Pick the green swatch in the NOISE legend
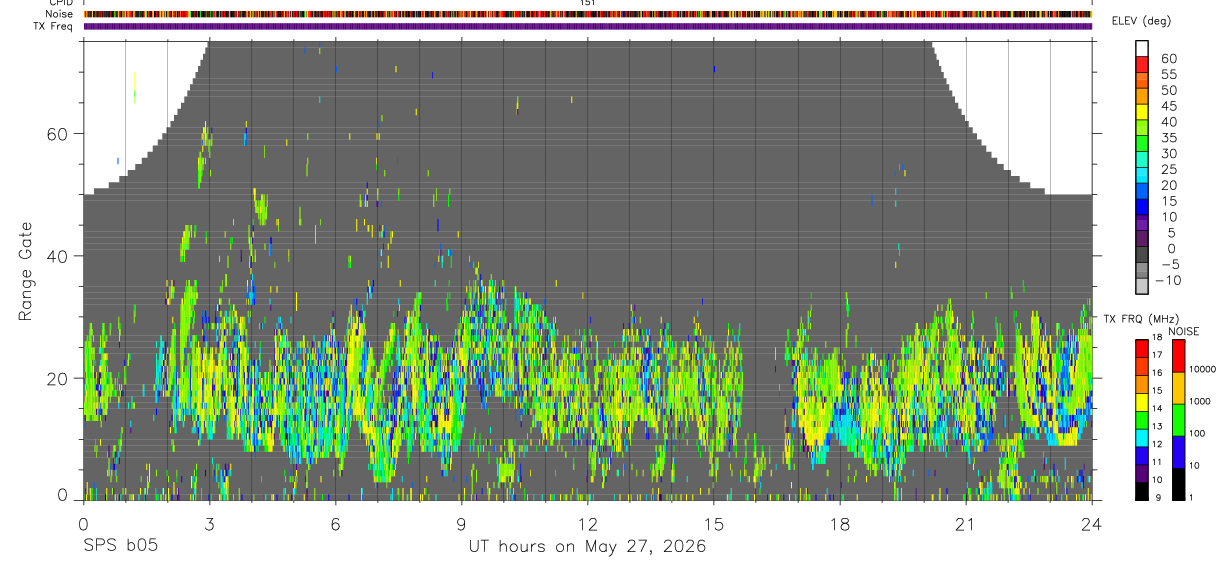This screenshot has width=1228, height=567. (x=1179, y=420)
